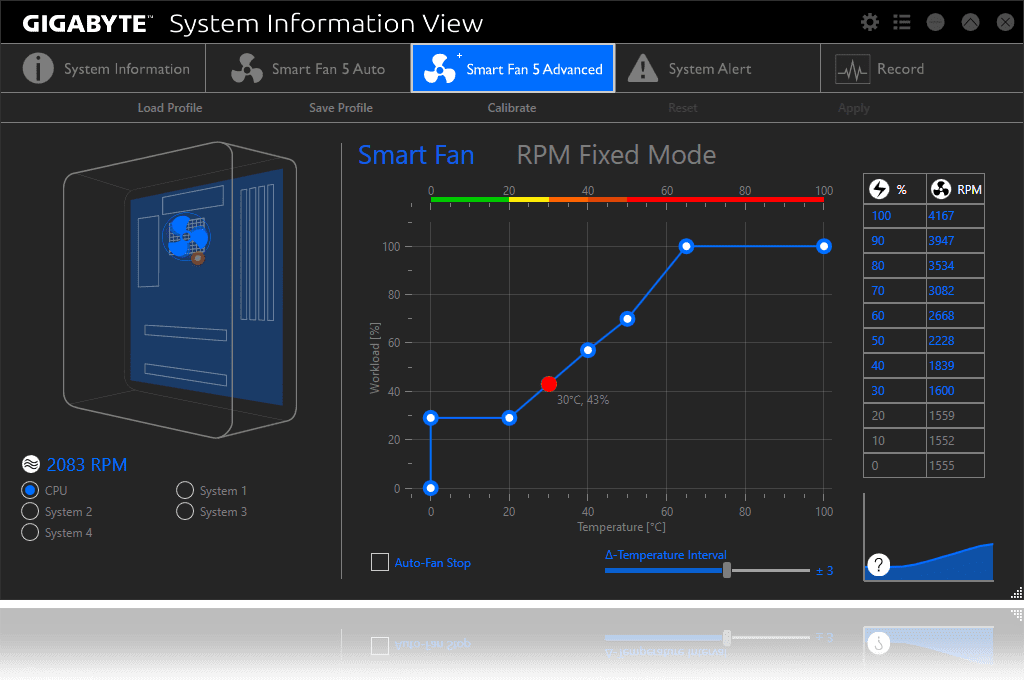Click the 3082 RPM table cell

tap(955, 291)
